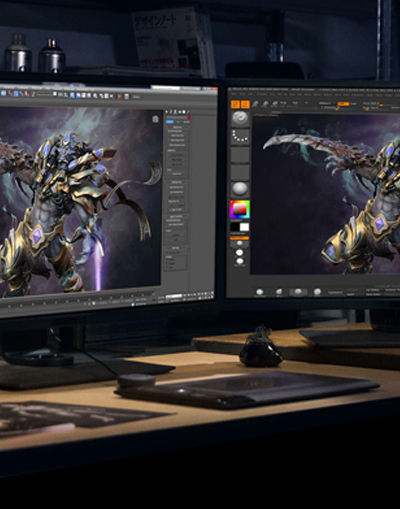The image size is (400, 509).
Task: Select the first brush icon on ZBrush's bottom shelf
Action: point(260,292)
